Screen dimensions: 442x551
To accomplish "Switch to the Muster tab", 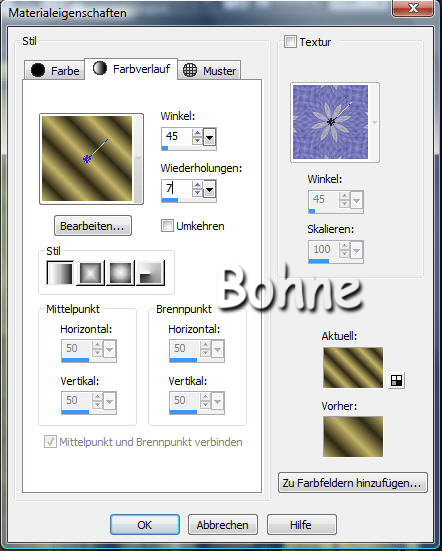I will [209, 70].
